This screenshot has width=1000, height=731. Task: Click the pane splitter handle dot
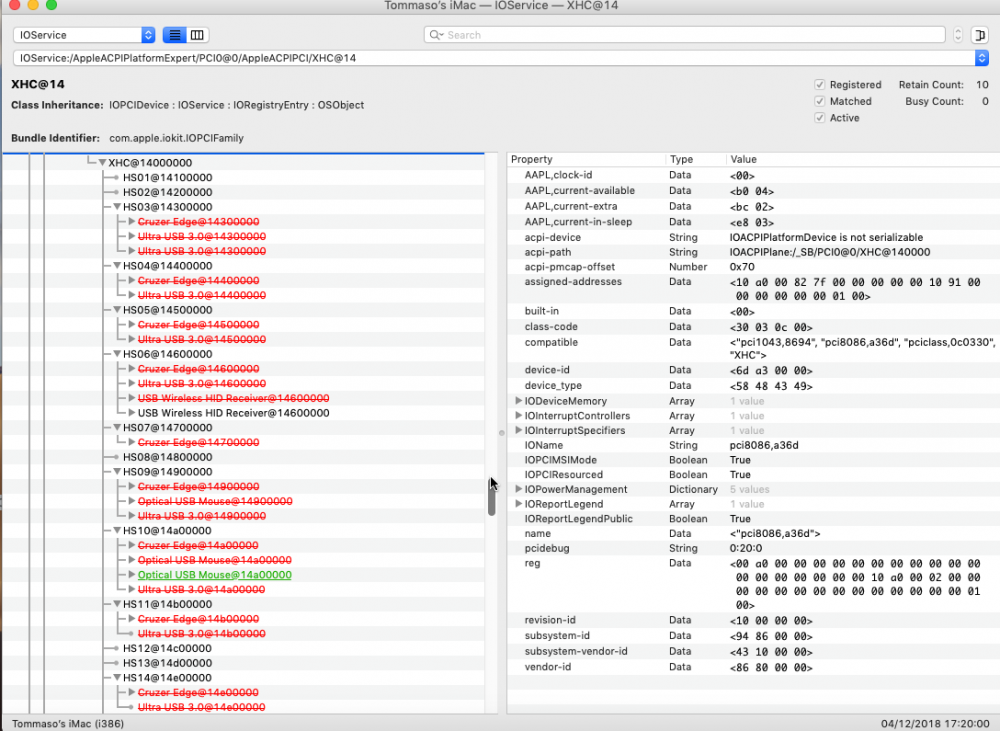coord(501,432)
